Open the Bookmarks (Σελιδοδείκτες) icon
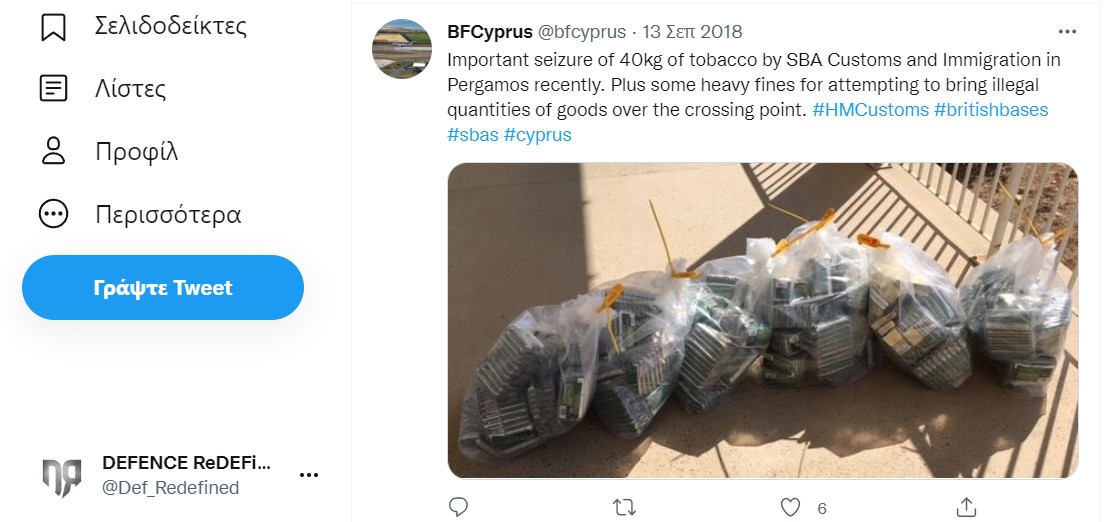 click(x=52, y=26)
